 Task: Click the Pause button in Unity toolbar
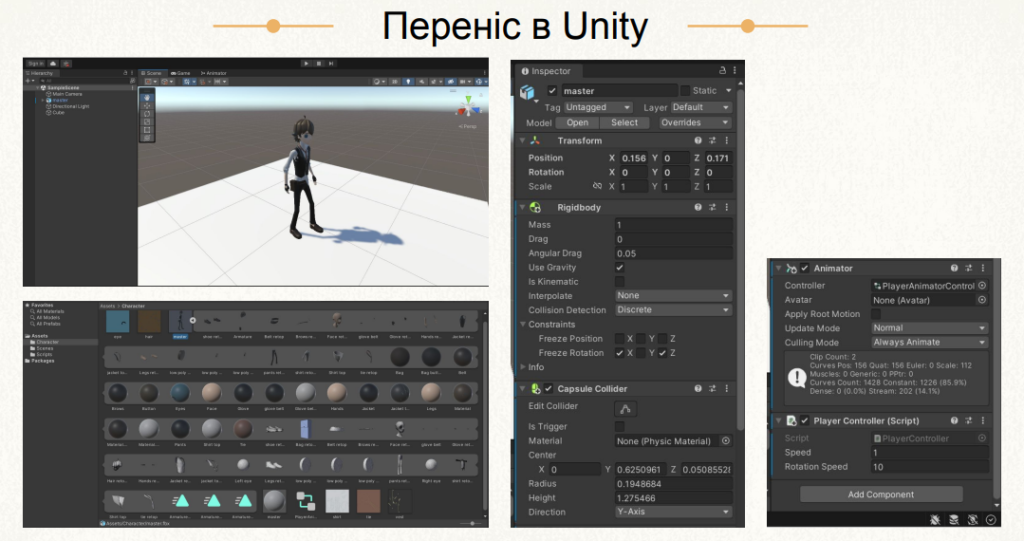click(x=319, y=63)
